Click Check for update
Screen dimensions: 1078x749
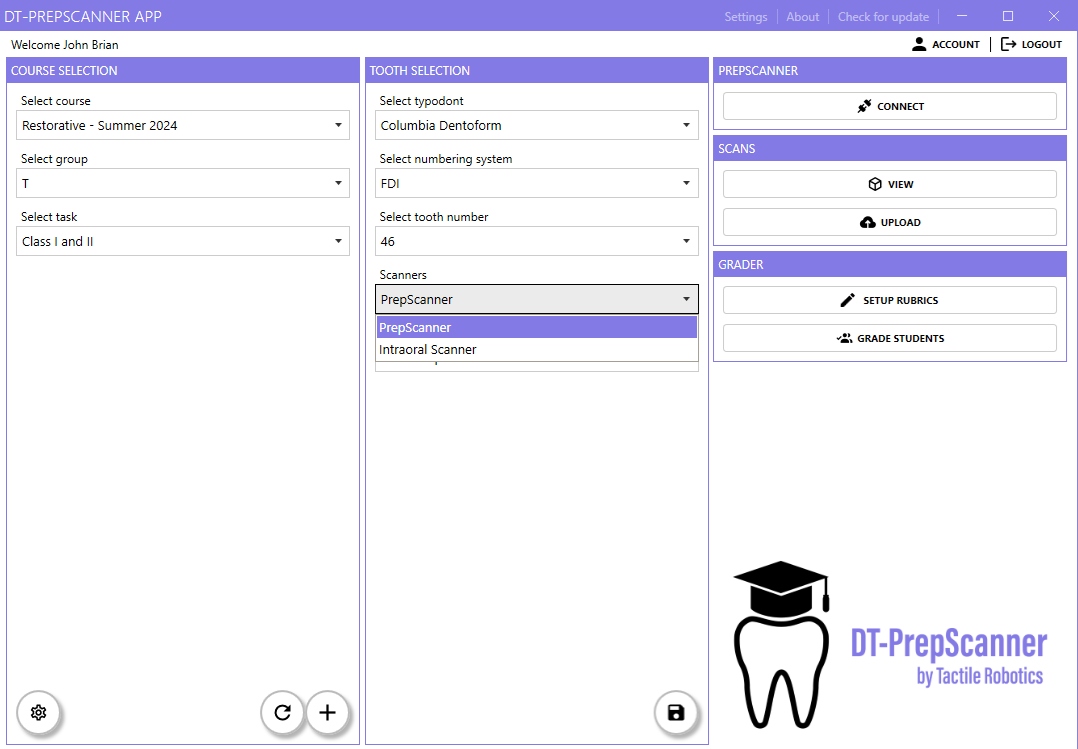point(883,17)
